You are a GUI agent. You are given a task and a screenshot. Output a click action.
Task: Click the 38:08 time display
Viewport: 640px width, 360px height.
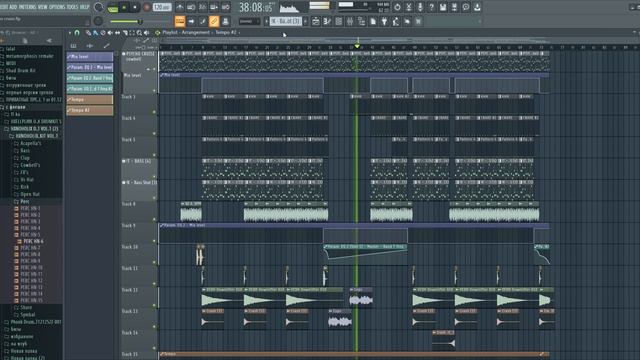[x=256, y=7]
